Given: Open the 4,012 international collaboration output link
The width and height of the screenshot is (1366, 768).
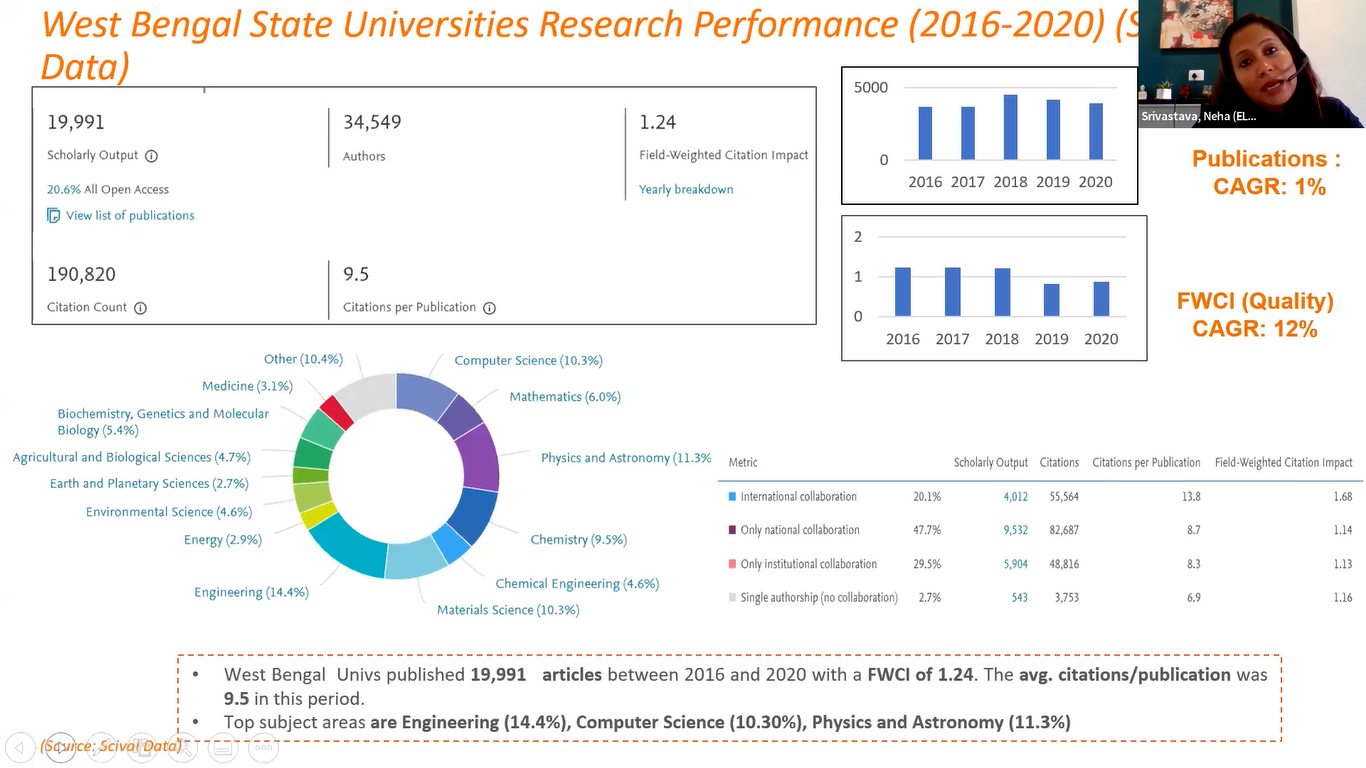Looking at the screenshot, I should click(1016, 497).
